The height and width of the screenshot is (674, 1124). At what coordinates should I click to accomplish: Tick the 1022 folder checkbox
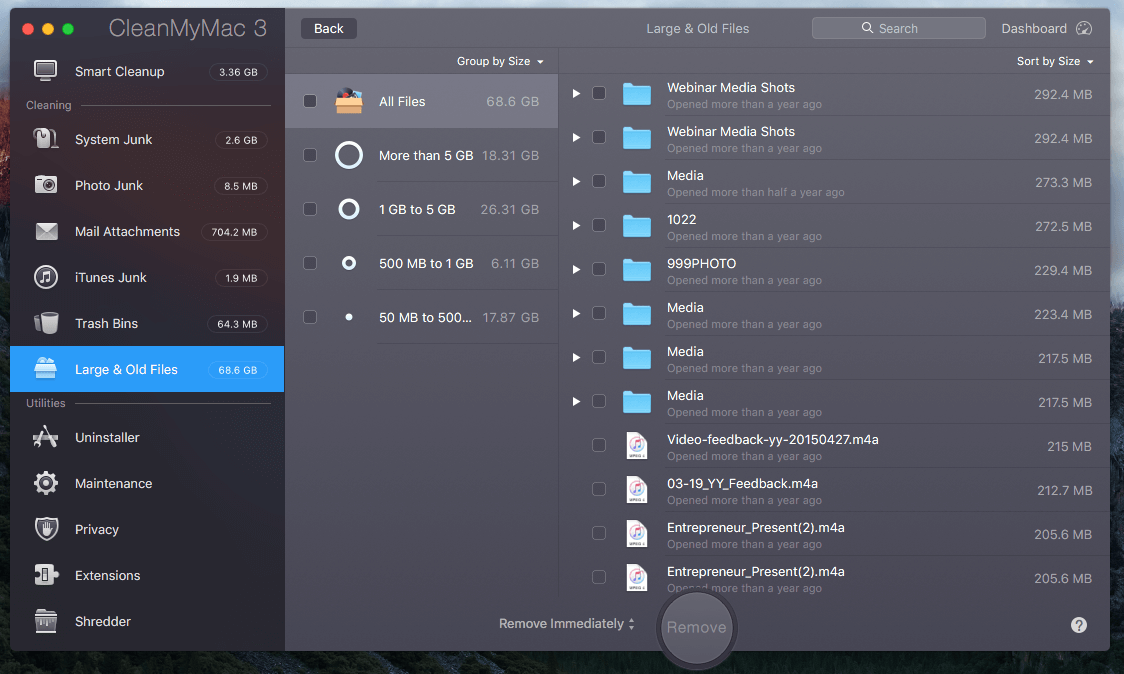(599, 225)
